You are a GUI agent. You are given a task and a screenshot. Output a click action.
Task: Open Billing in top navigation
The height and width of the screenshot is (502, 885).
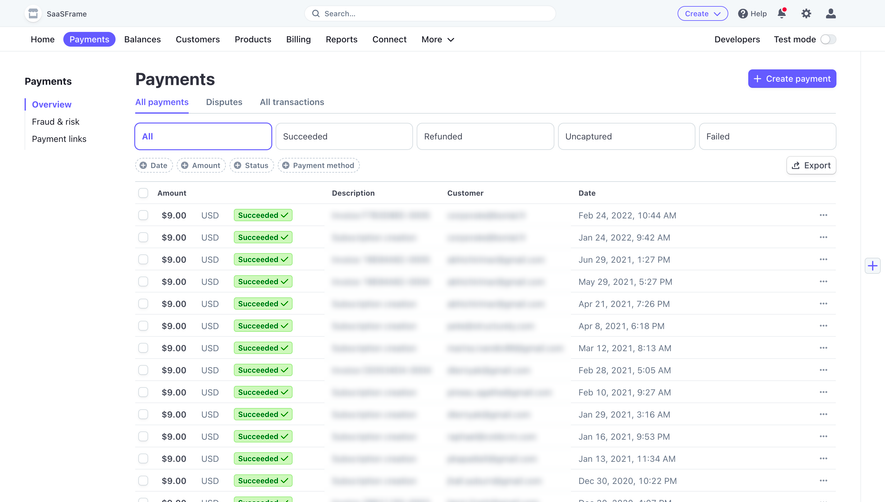[x=298, y=40]
